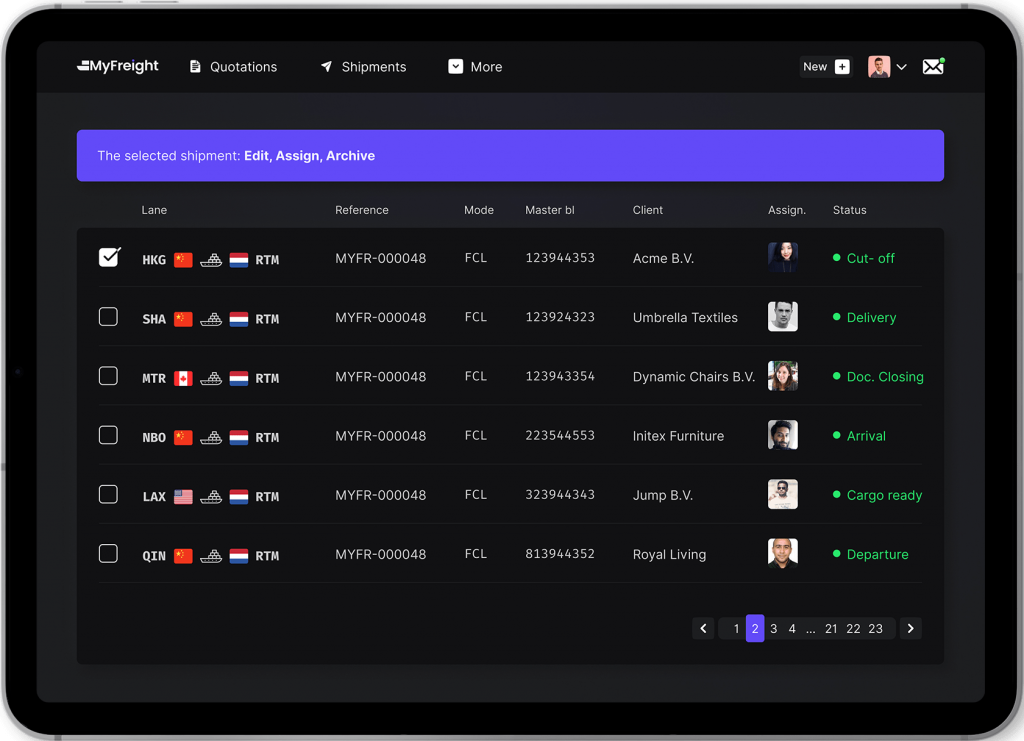
Task: Click pagination ellipsis to show more pages
Action: point(811,629)
